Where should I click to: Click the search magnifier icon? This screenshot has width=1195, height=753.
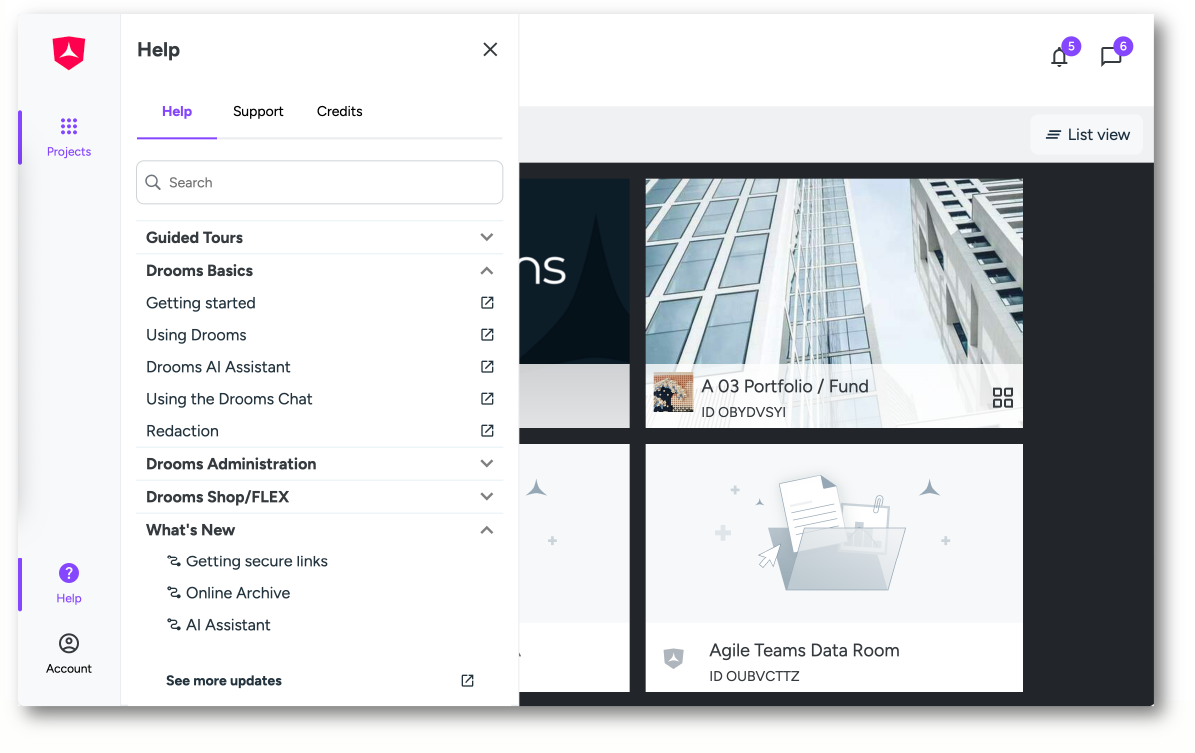(152, 182)
